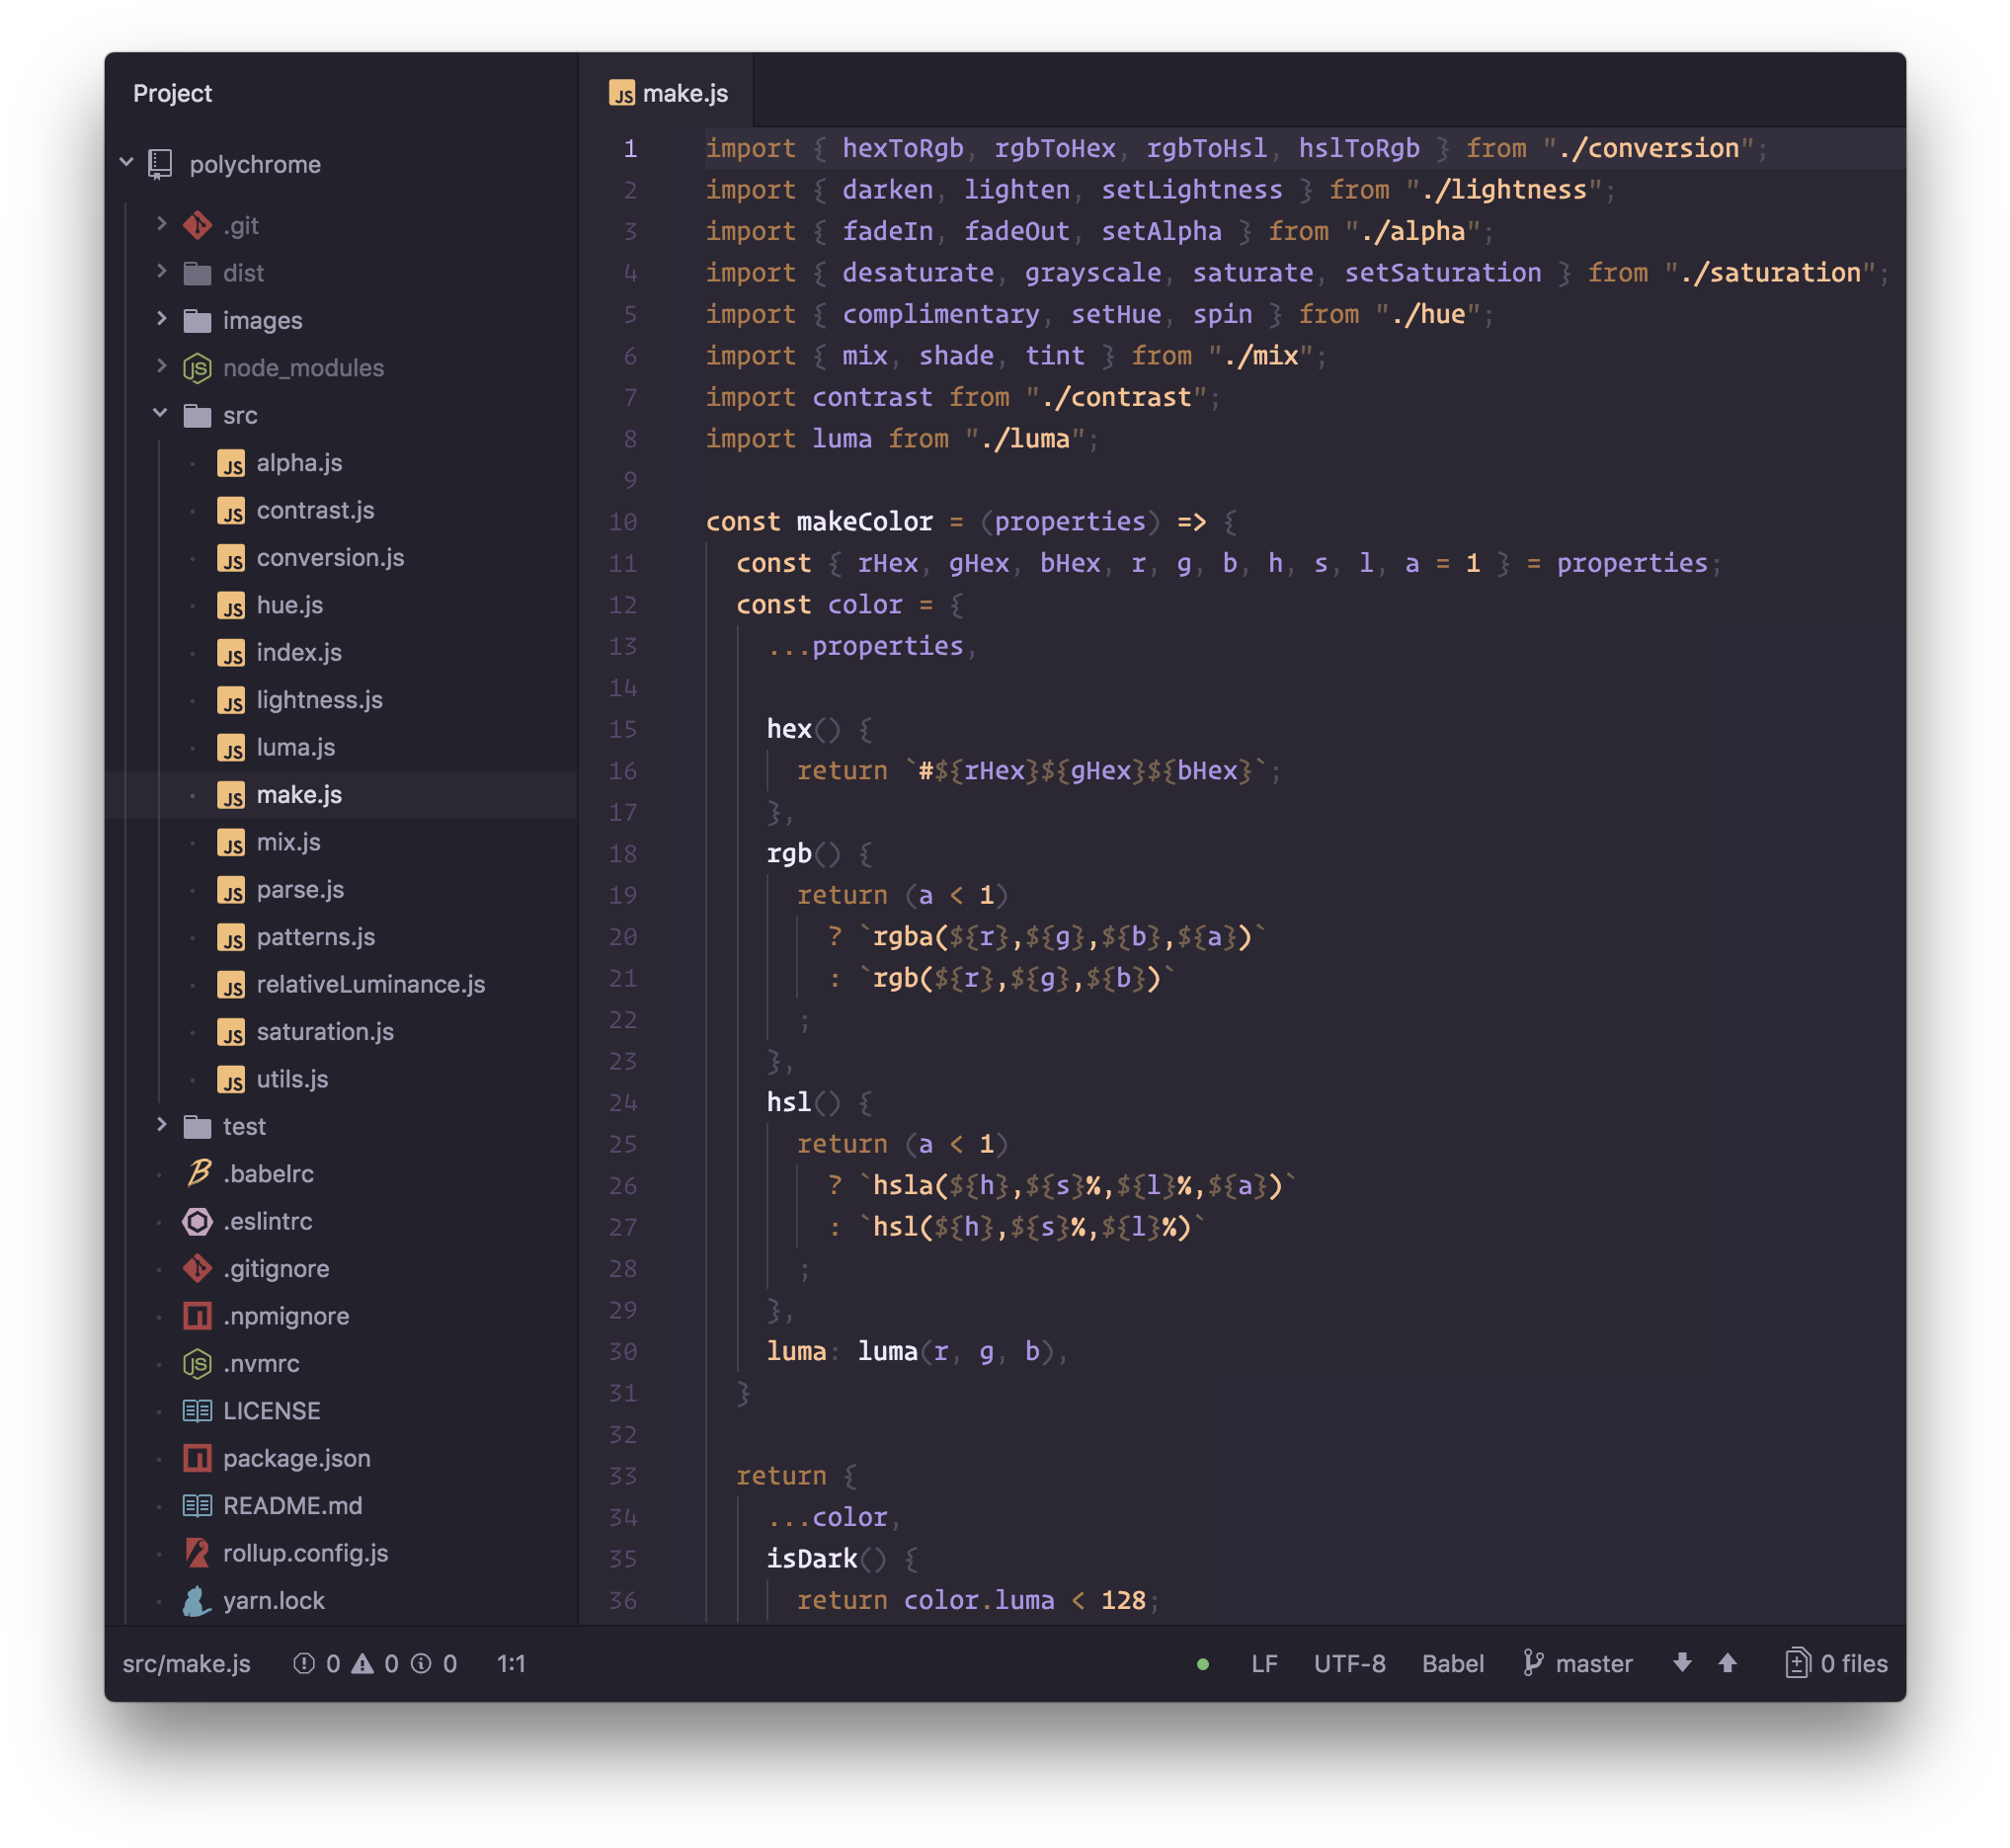Click the Node icon beside .nvmrc
The height and width of the screenshot is (1848, 2010).
click(197, 1363)
